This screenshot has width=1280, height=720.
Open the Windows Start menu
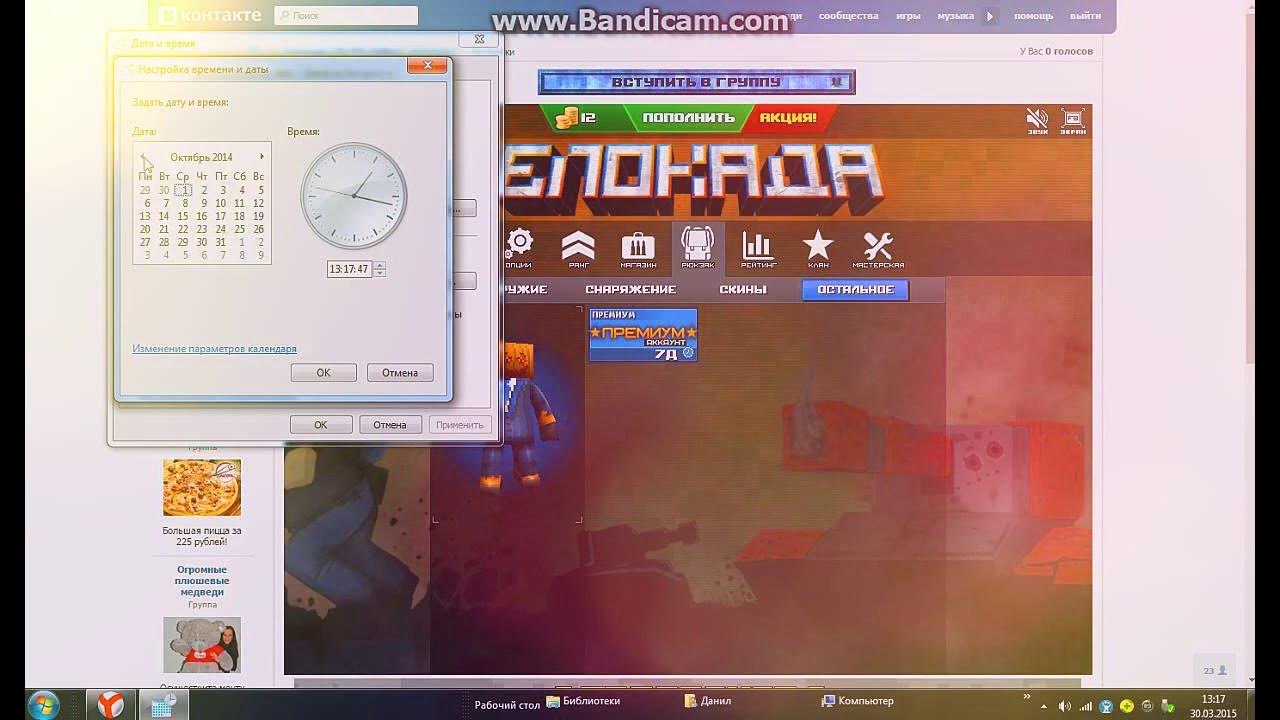point(43,704)
